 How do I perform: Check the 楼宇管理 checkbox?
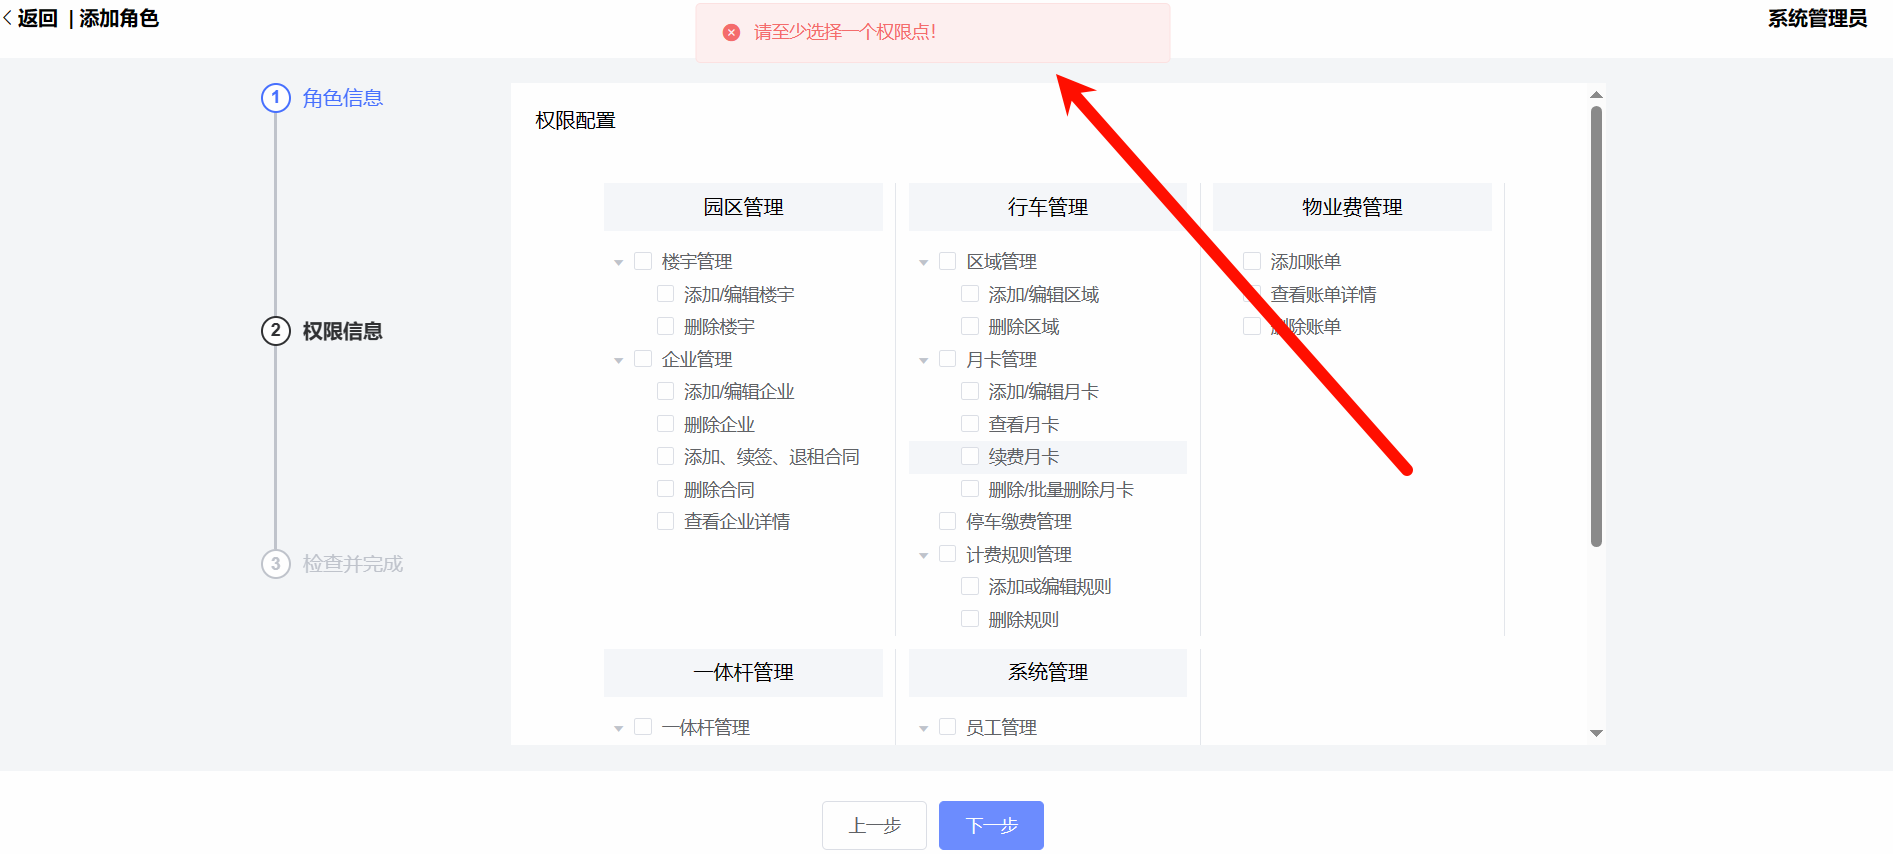click(643, 261)
